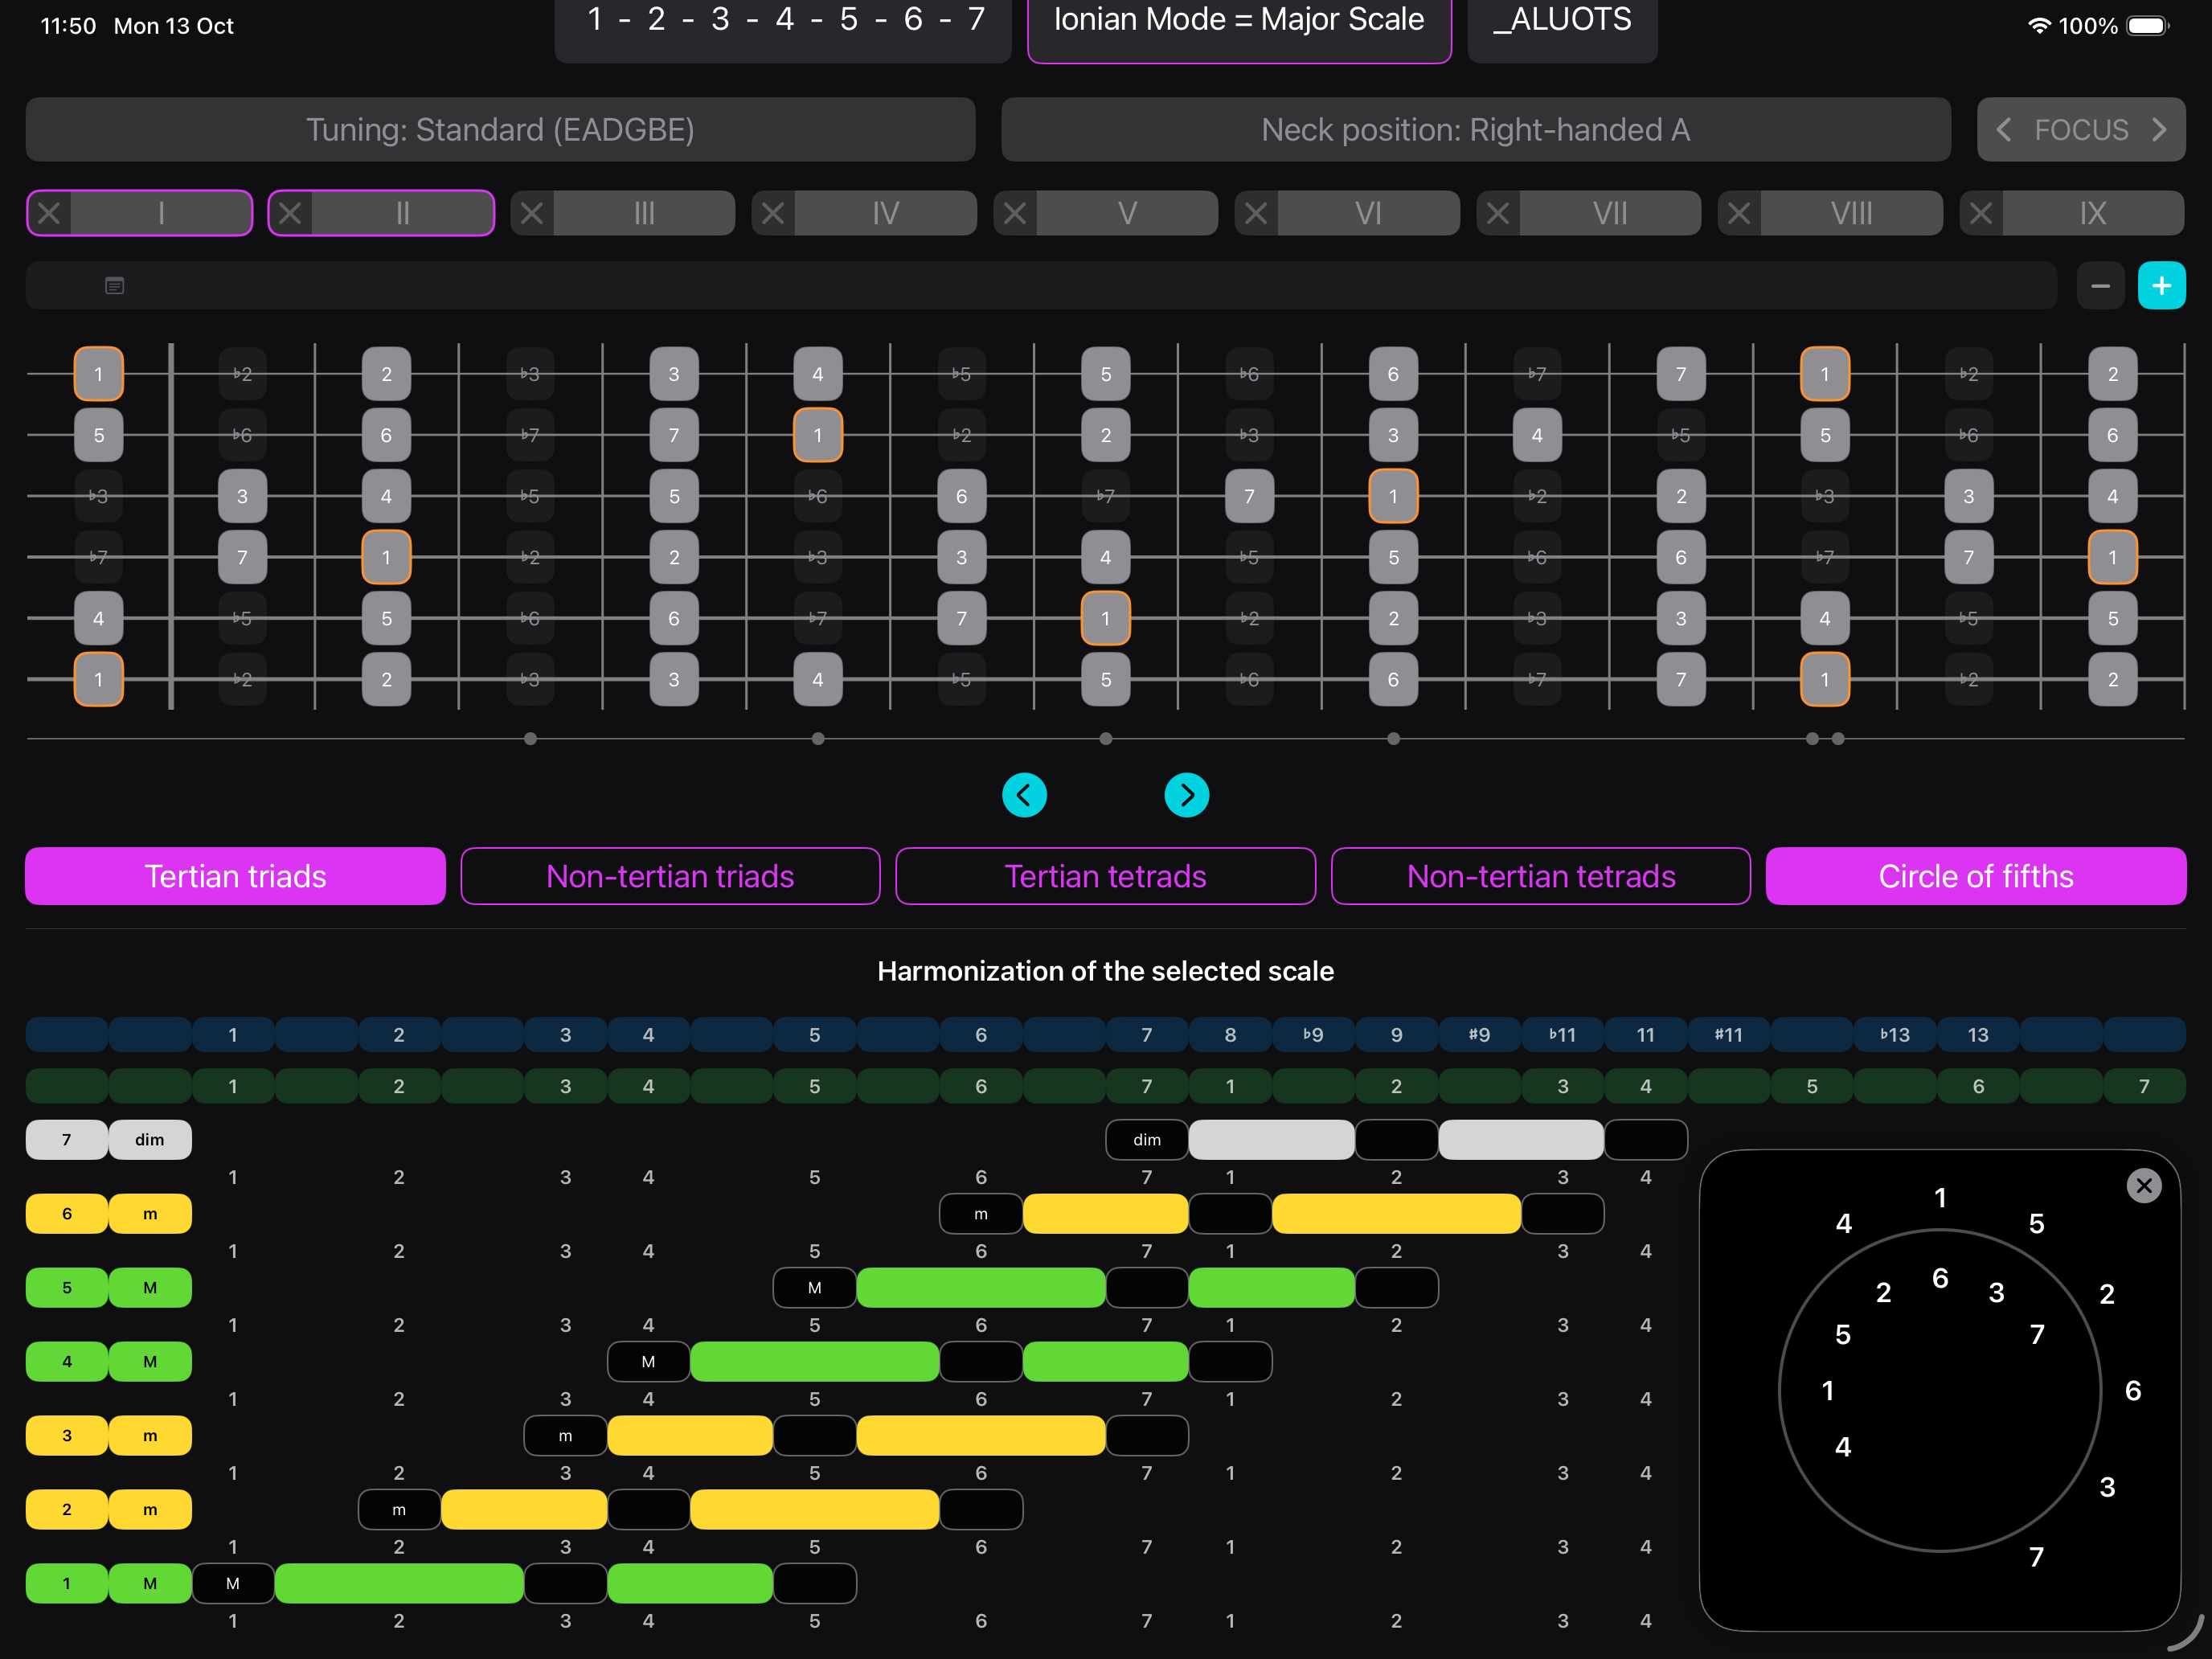This screenshot has height=1659, width=2212.
Task: Advance FOCUS with right chevron
Action: pyautogui.click(x=2160, y=130)
